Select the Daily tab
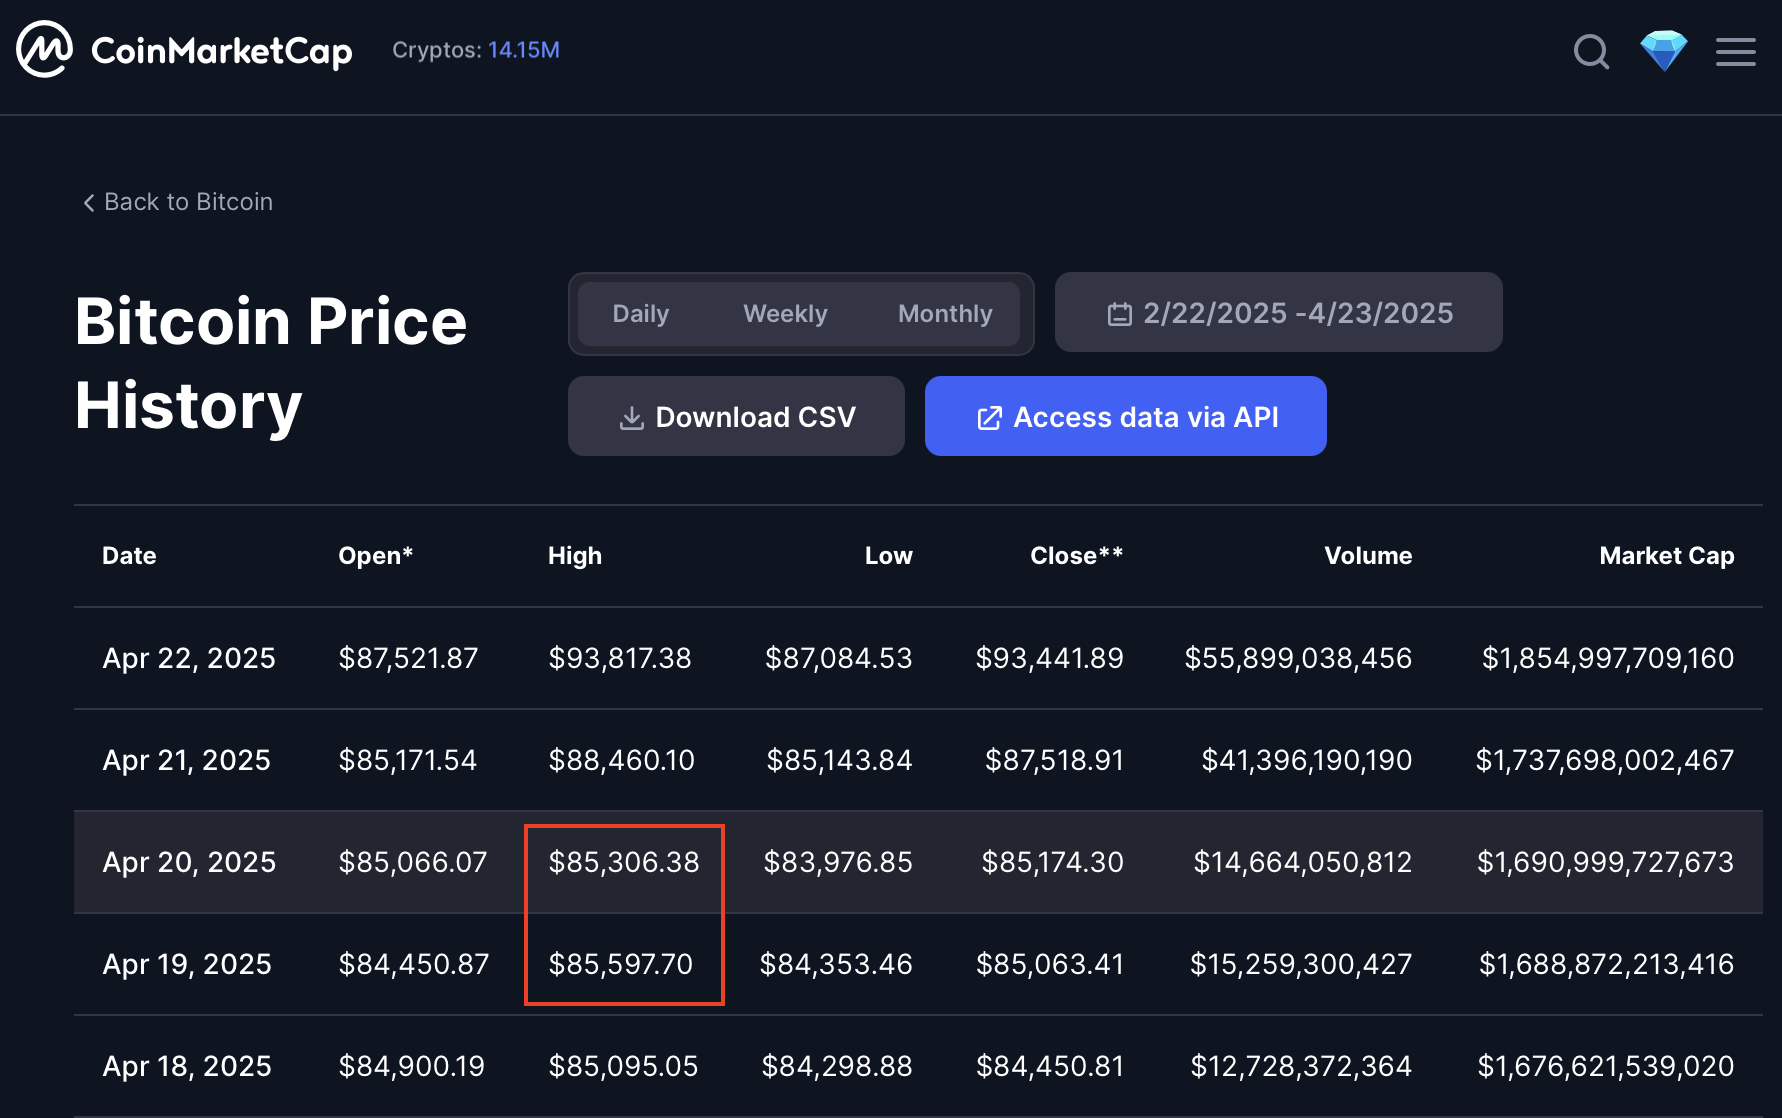Viewport: 1782px width, 1118px height. [x=641, y=314]
